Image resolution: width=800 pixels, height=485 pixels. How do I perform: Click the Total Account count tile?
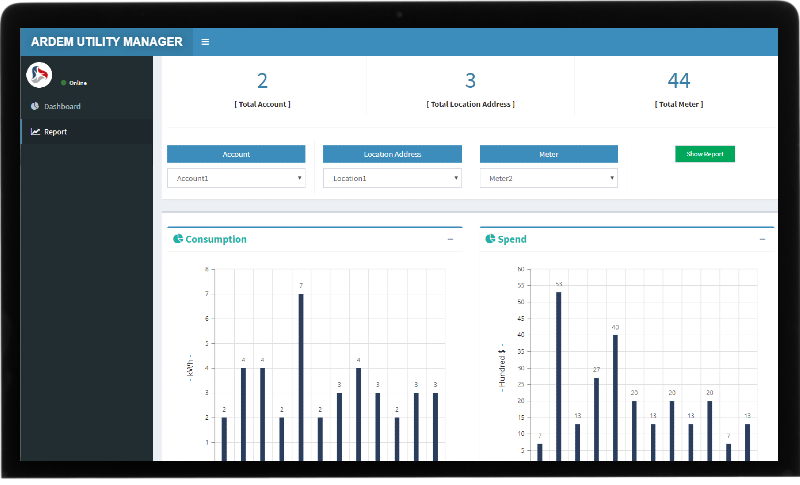pyautogui.click(x=262, y=89)
